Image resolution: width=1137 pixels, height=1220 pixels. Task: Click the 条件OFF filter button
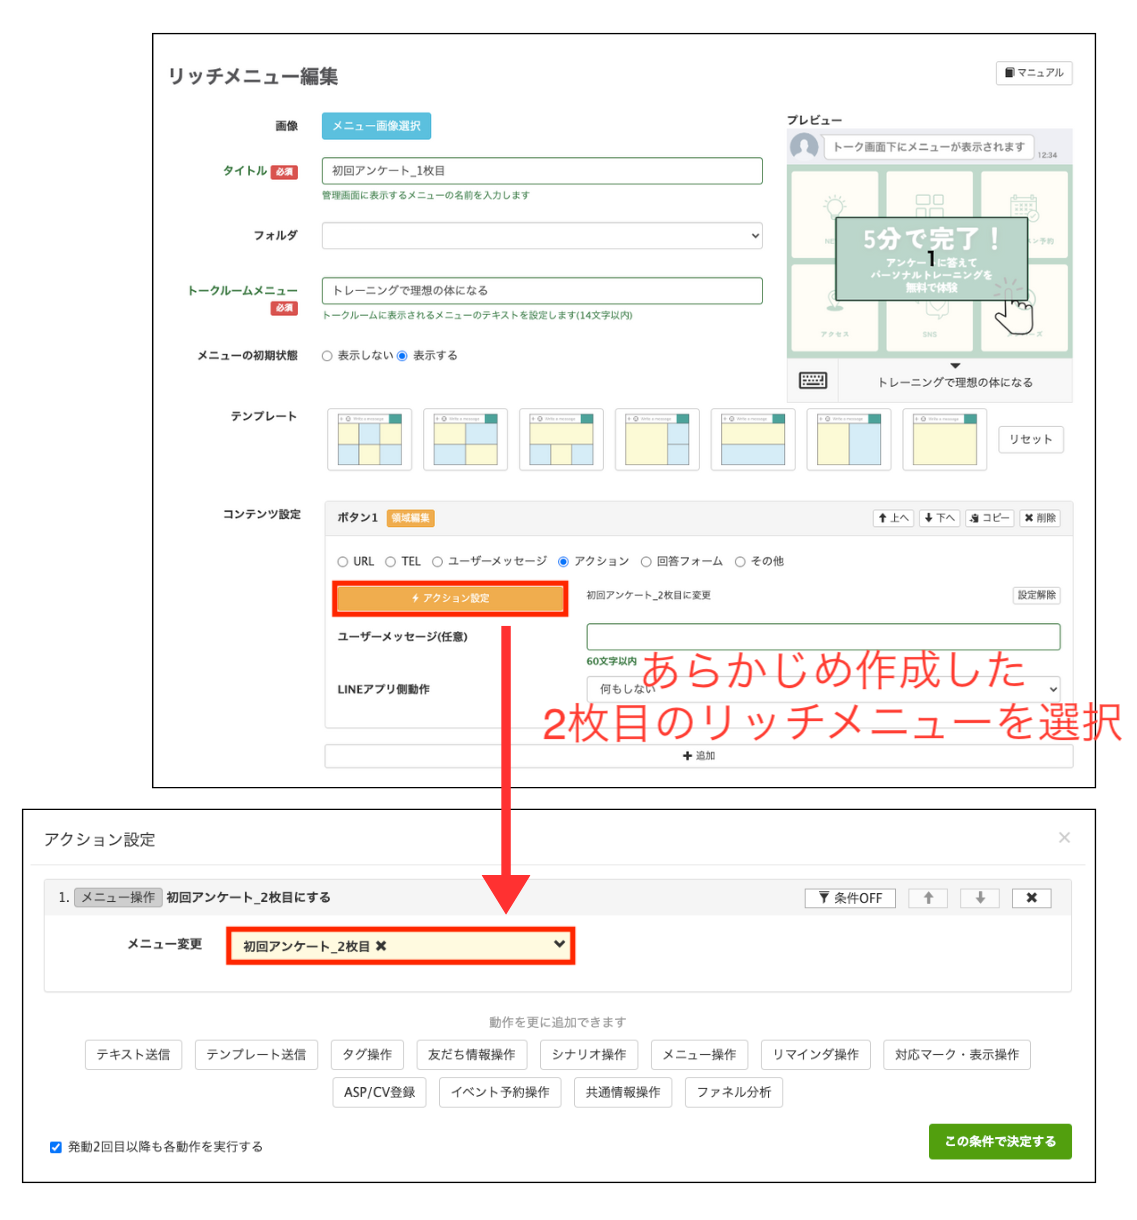(x=850, y=898)
